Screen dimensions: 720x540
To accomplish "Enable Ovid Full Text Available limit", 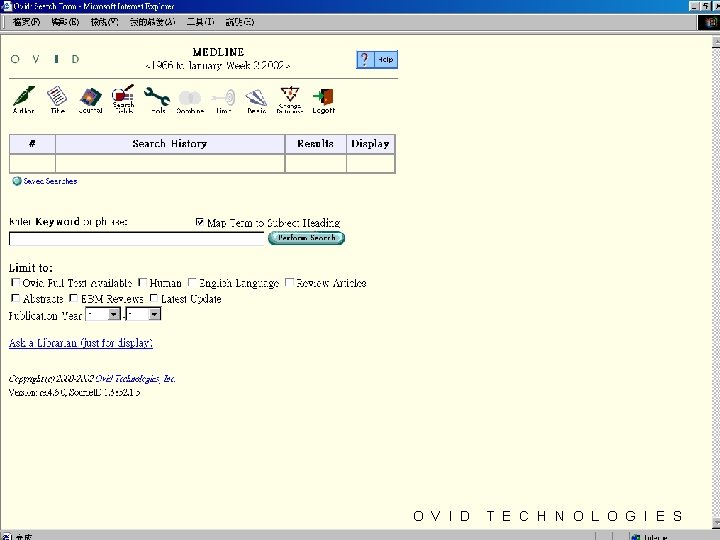I will (15, 282).
